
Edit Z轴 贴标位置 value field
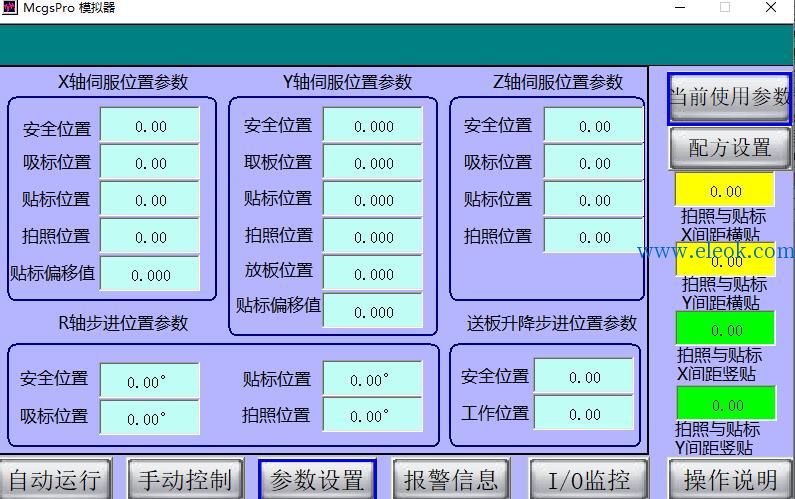pyautogui.click(x=594, y=199)
